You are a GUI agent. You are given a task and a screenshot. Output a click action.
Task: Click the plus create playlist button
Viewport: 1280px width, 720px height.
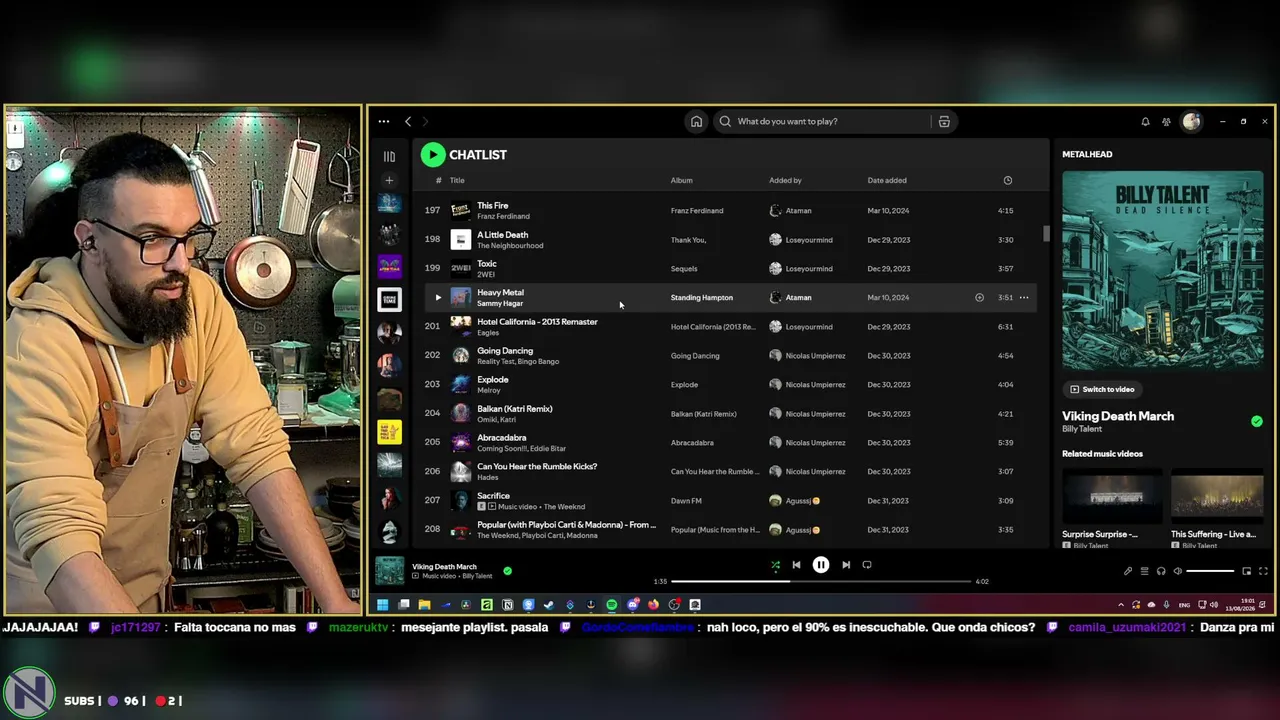(389, 180)
